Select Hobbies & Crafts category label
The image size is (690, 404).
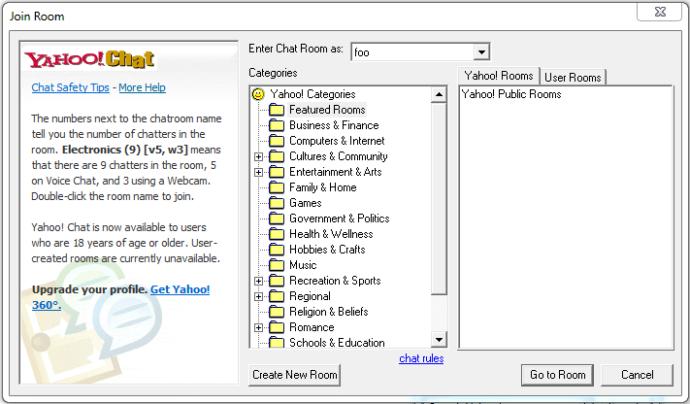(x=327, y=250)
